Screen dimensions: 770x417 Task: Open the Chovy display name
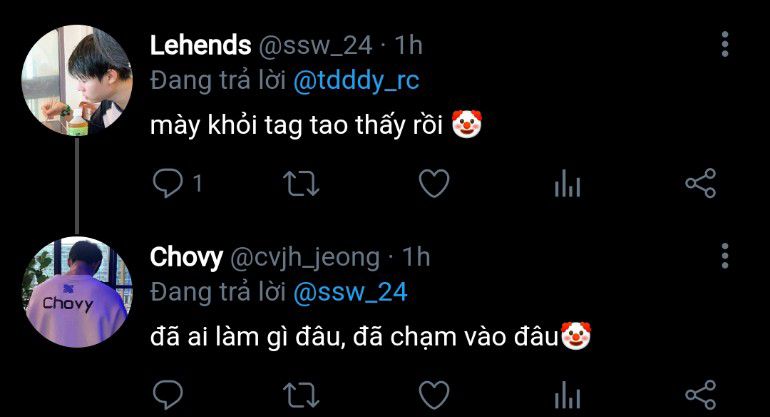tap(186, 257)
